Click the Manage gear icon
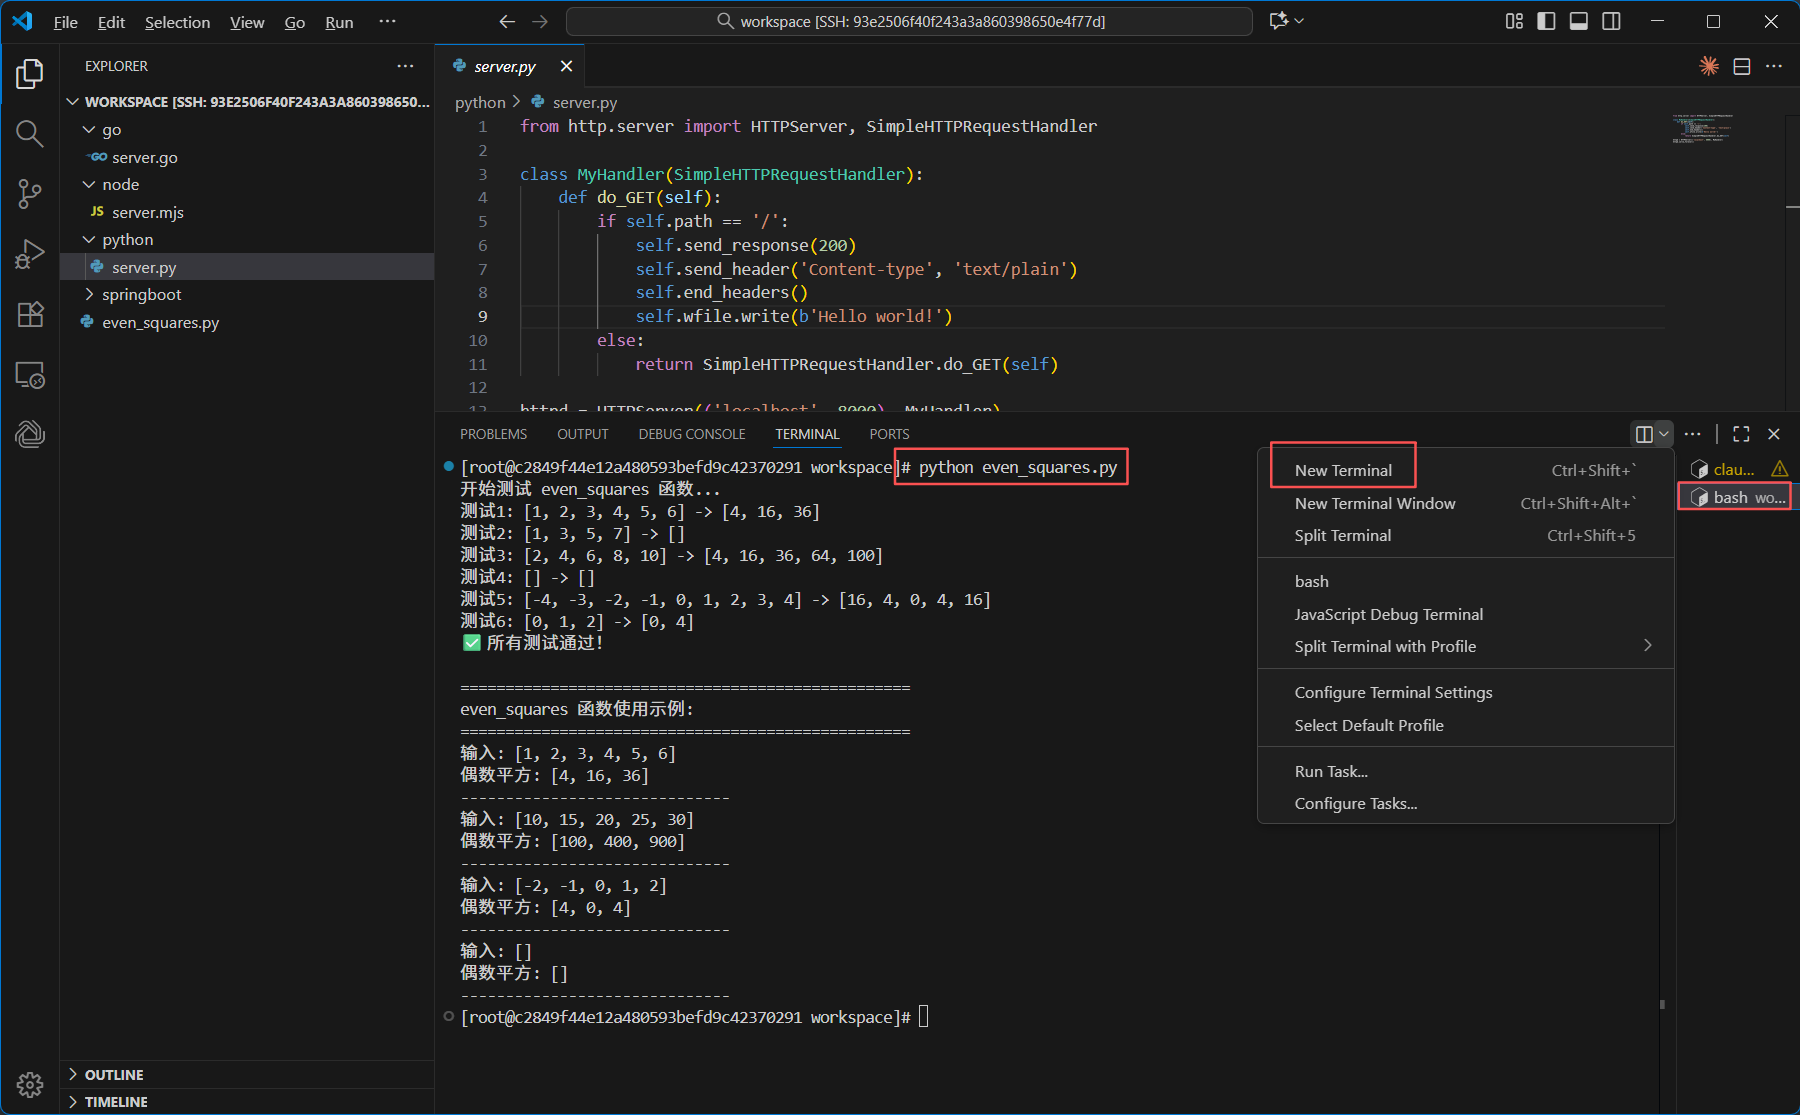Image resolution: width=1800 pixels, height=1115 pixels. (x=30, y=1084)
